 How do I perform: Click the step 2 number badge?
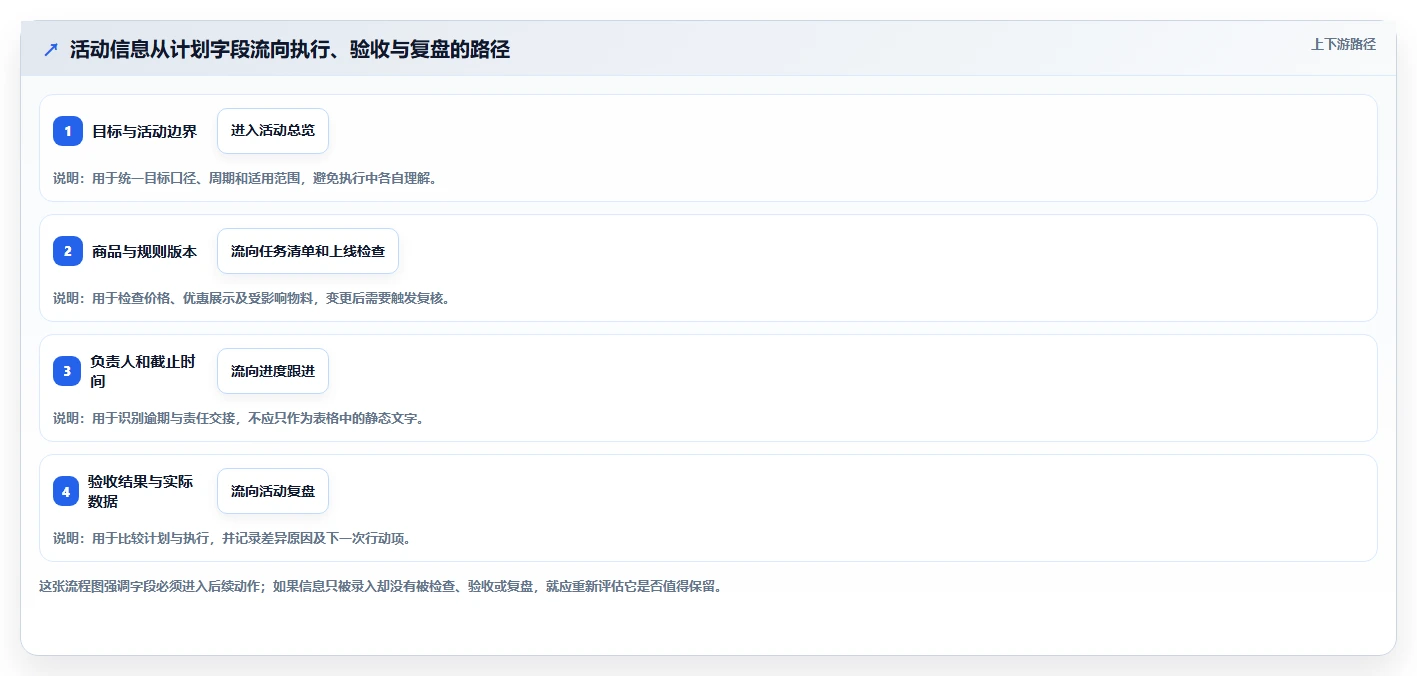68,251
